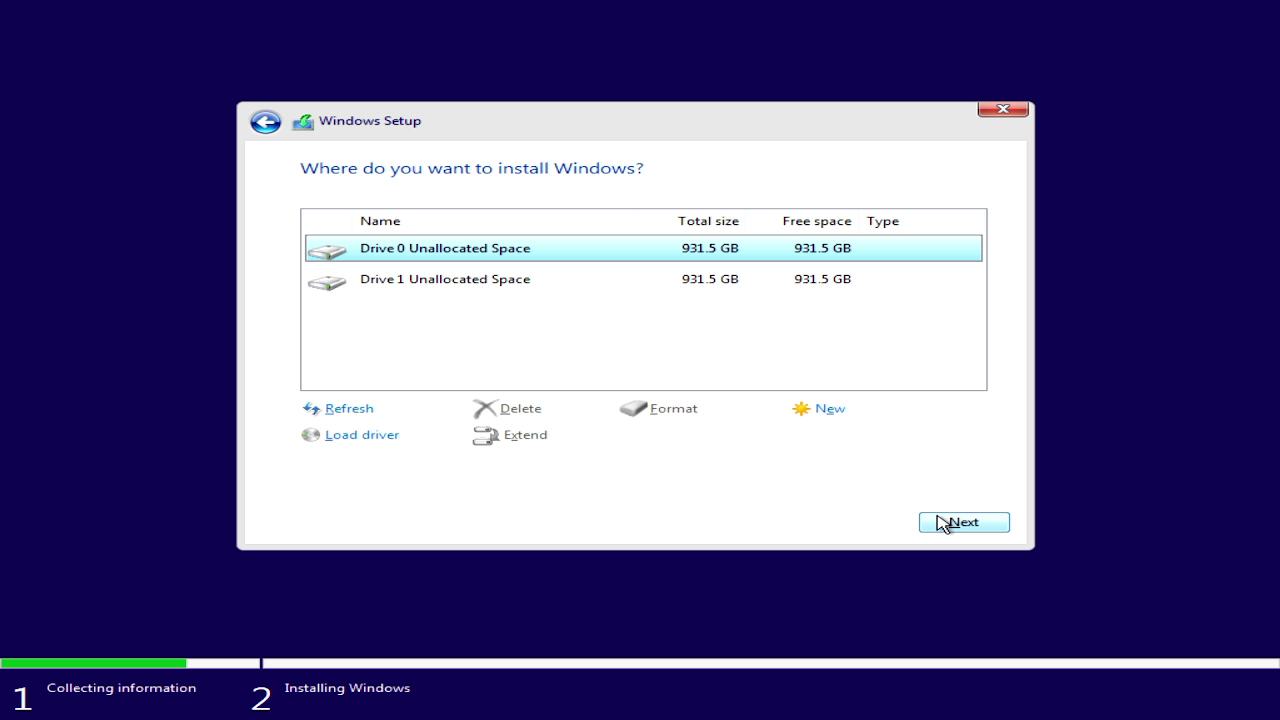This screenshot has height=720, width=1280.
Task: Click the Drive 0 disk icon
Action: coord(326,250)
